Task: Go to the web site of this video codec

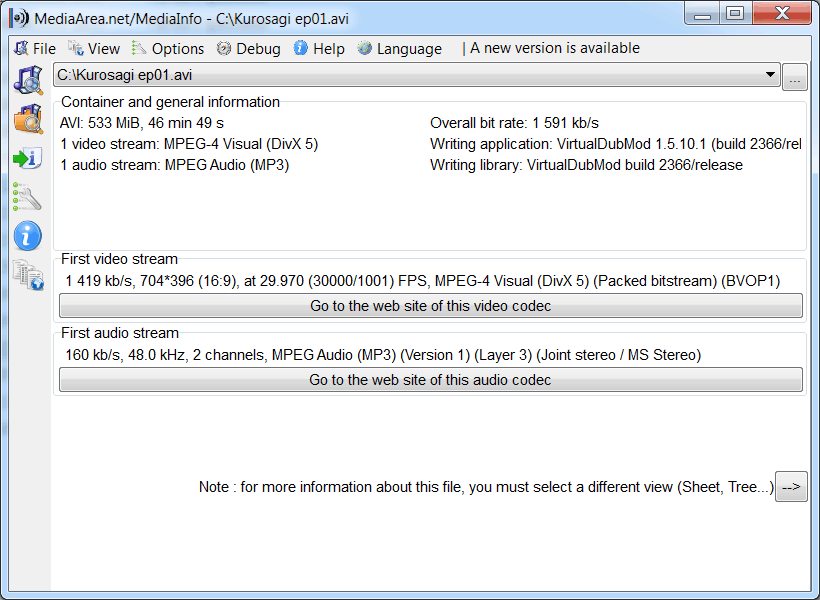Action: pos(430,305)
